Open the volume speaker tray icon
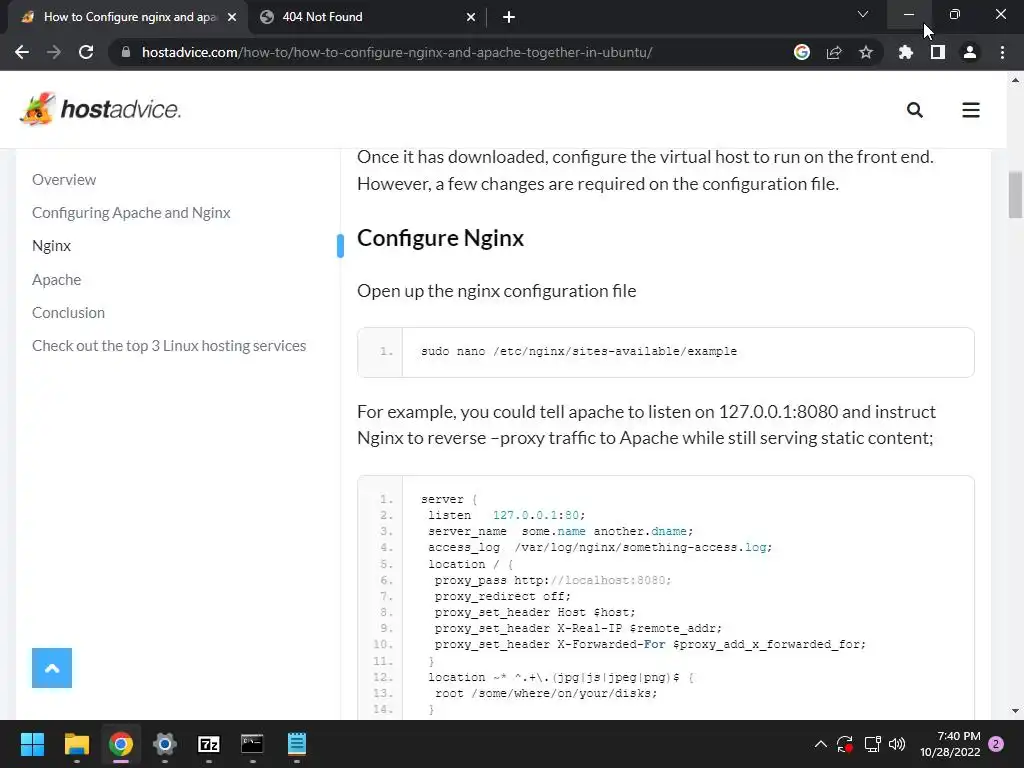Screen dimensions: 1024x768 pos(897,744)
